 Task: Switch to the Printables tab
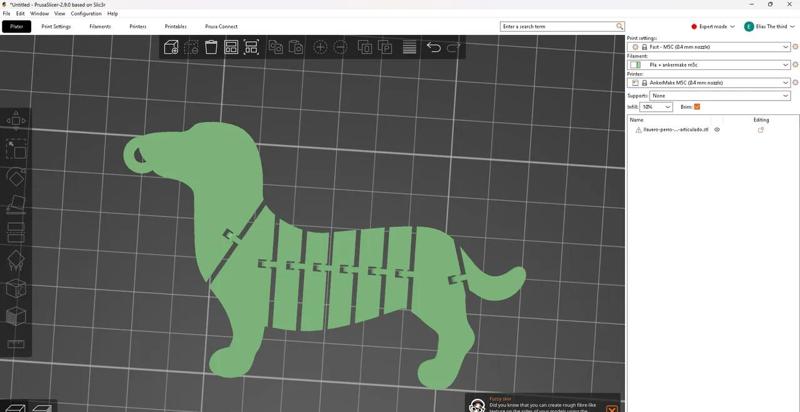pos(176,27)
